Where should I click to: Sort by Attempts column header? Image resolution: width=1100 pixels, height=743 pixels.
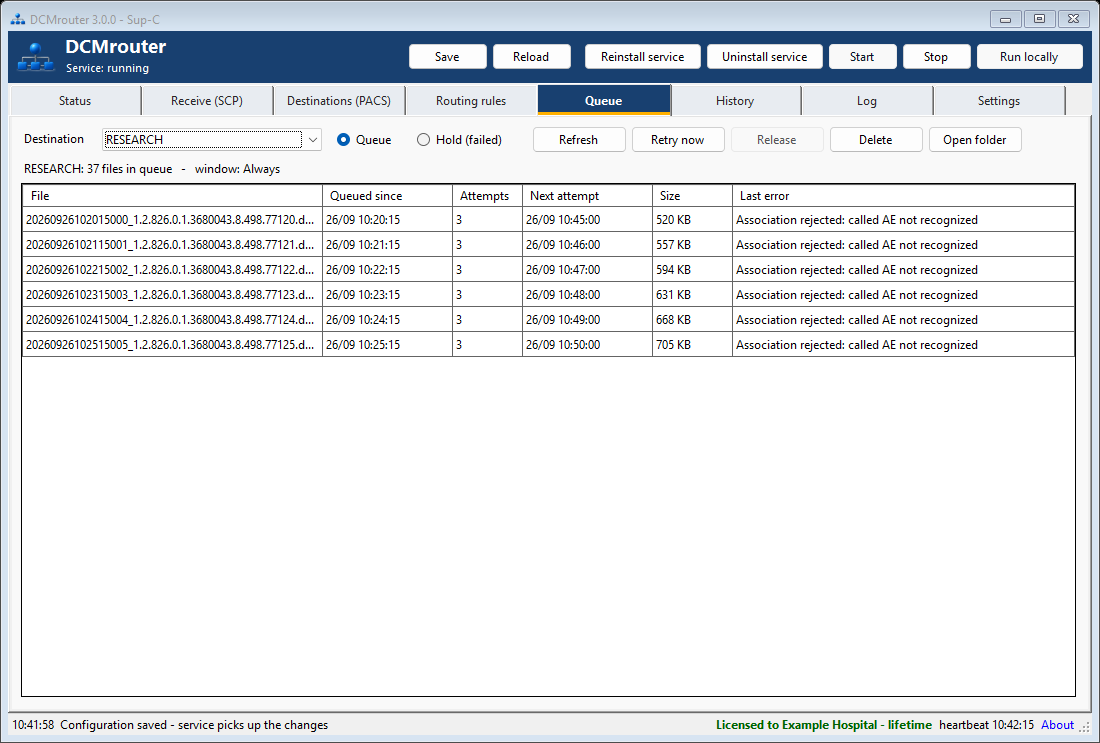coord(488,196)
